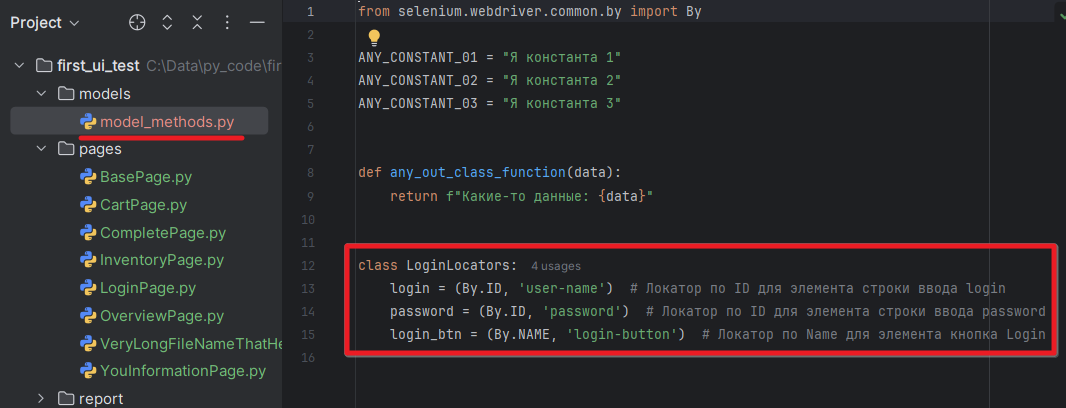Select CartPage.py file
The height and width of the screenshot is (408, 1066).
tap(143, 205)
